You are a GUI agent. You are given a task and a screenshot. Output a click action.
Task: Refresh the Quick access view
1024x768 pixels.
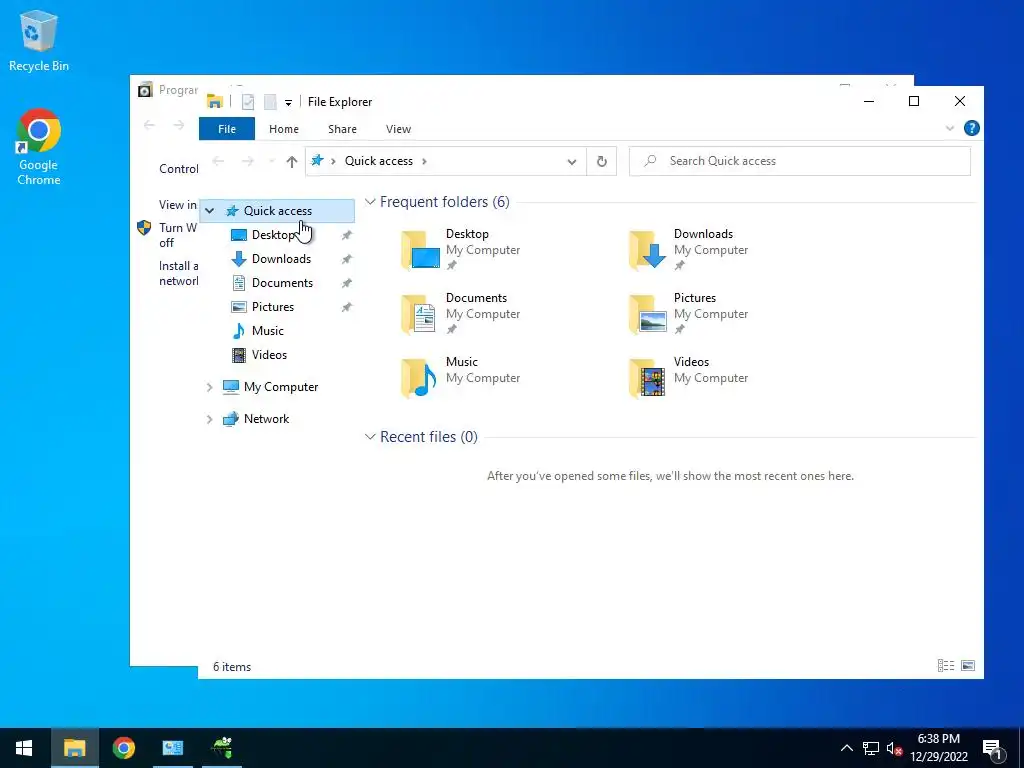pyautogui.click(x=601, y=161)
